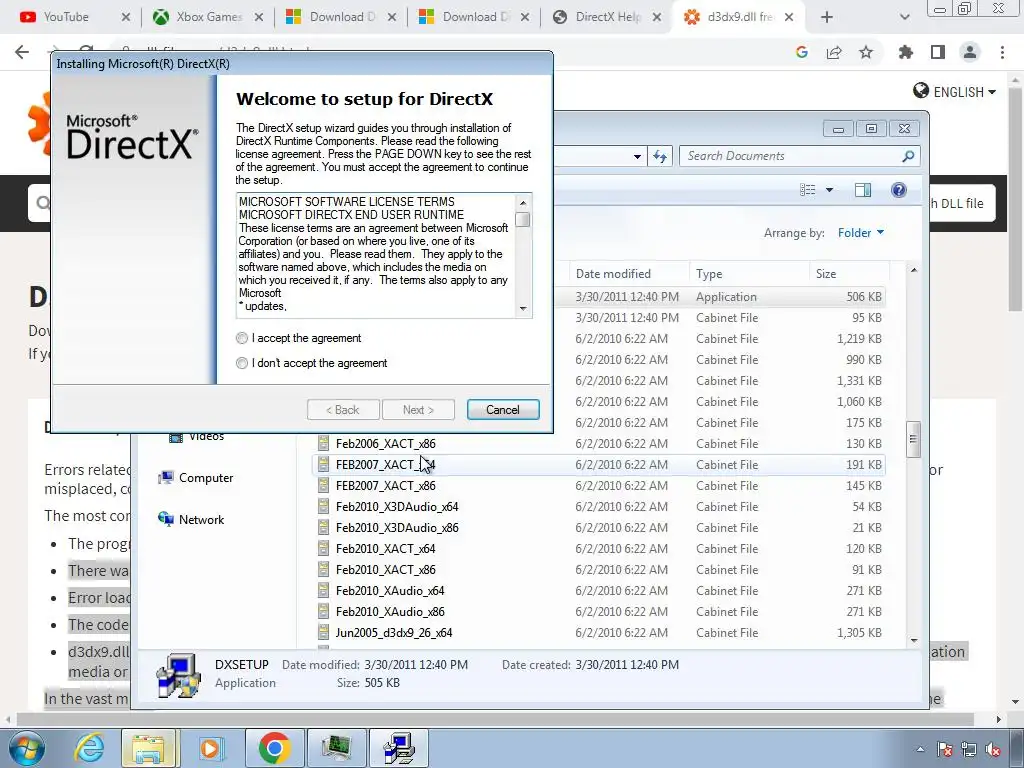
Task: Toggle Chrome side panel icon
Action: click(x=938, y=52)
